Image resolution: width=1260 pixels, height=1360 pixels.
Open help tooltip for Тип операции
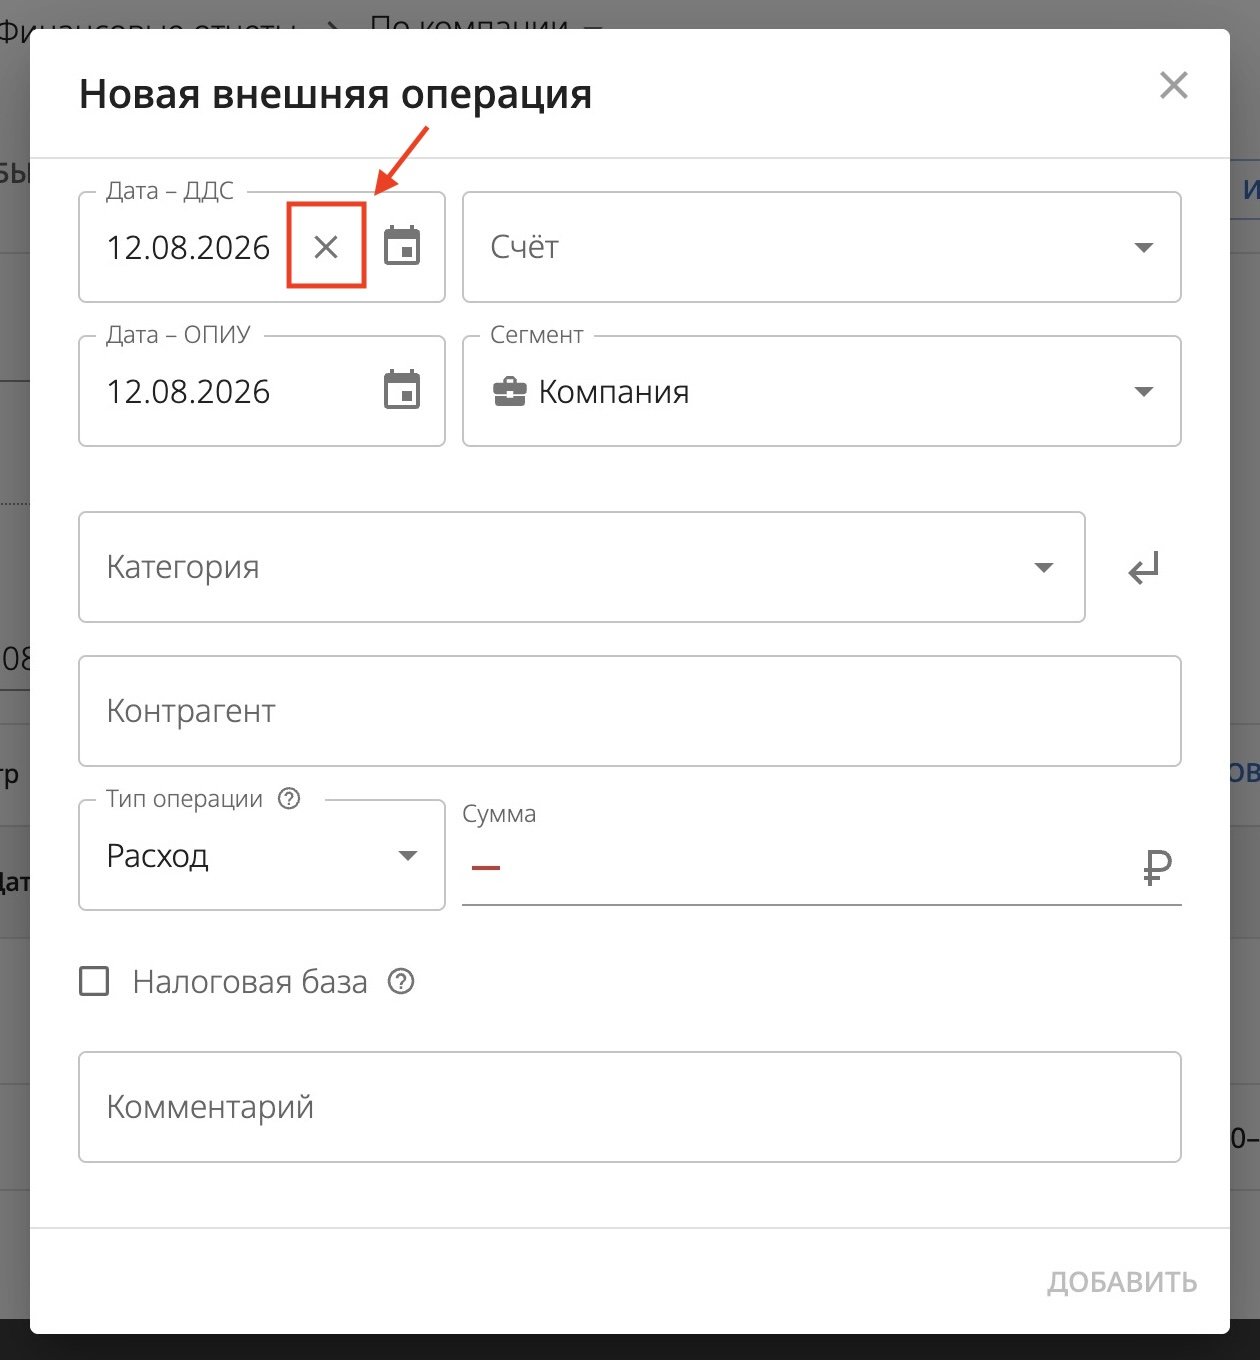pyautogui.click(x=289, y=798)
